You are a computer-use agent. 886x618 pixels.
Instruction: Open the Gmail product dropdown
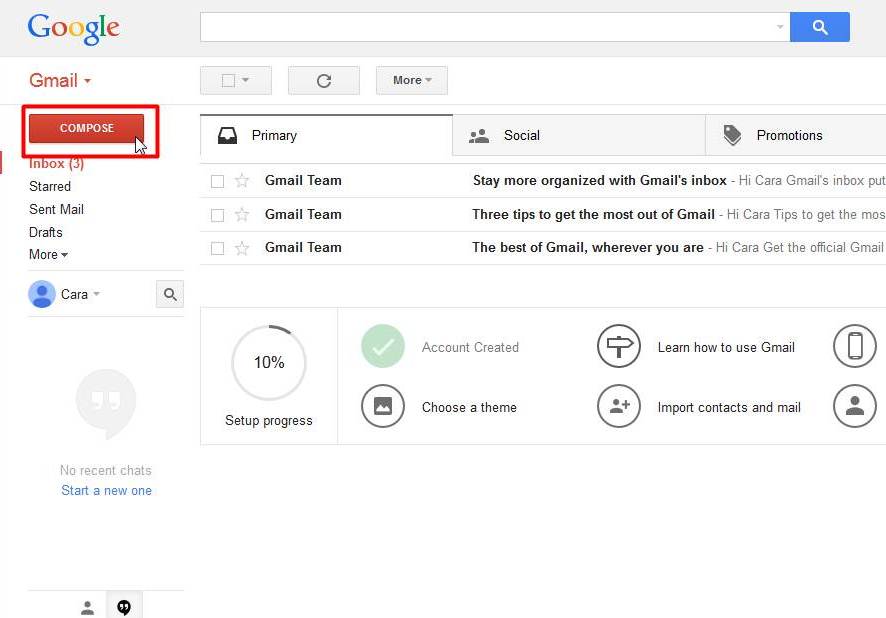60,81
